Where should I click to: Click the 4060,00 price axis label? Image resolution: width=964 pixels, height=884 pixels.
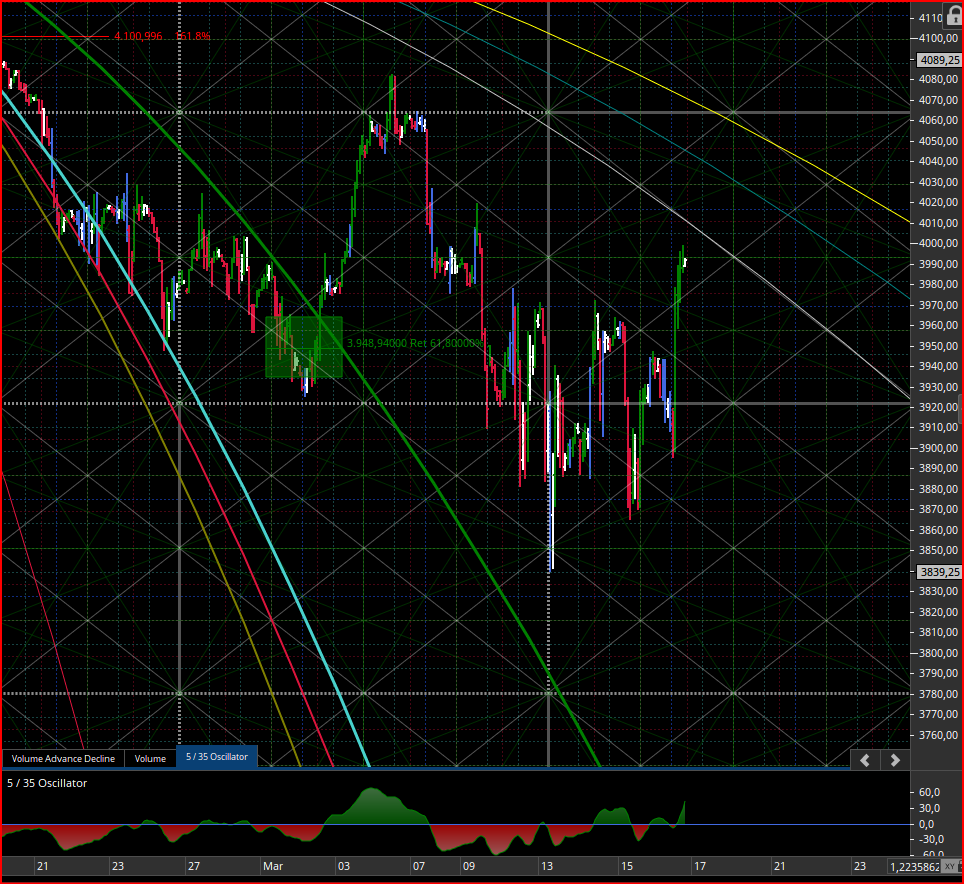click(x=938, y=120)
